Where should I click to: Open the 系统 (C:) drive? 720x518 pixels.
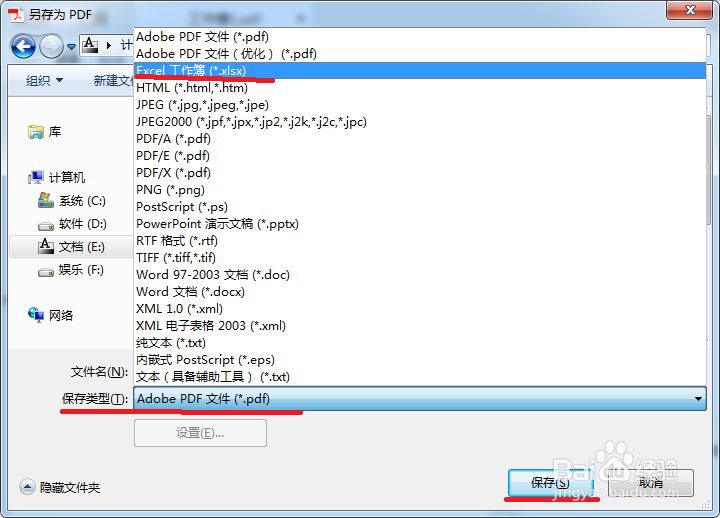tap(82, 201)
